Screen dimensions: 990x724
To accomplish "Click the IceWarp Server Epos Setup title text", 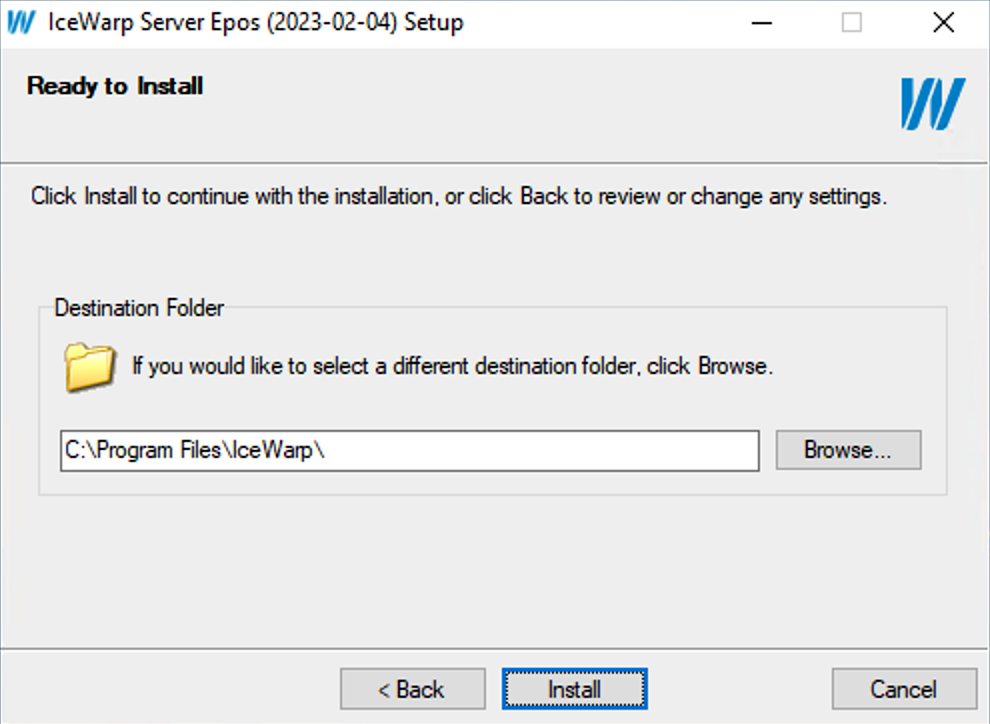I will [256, 23].
